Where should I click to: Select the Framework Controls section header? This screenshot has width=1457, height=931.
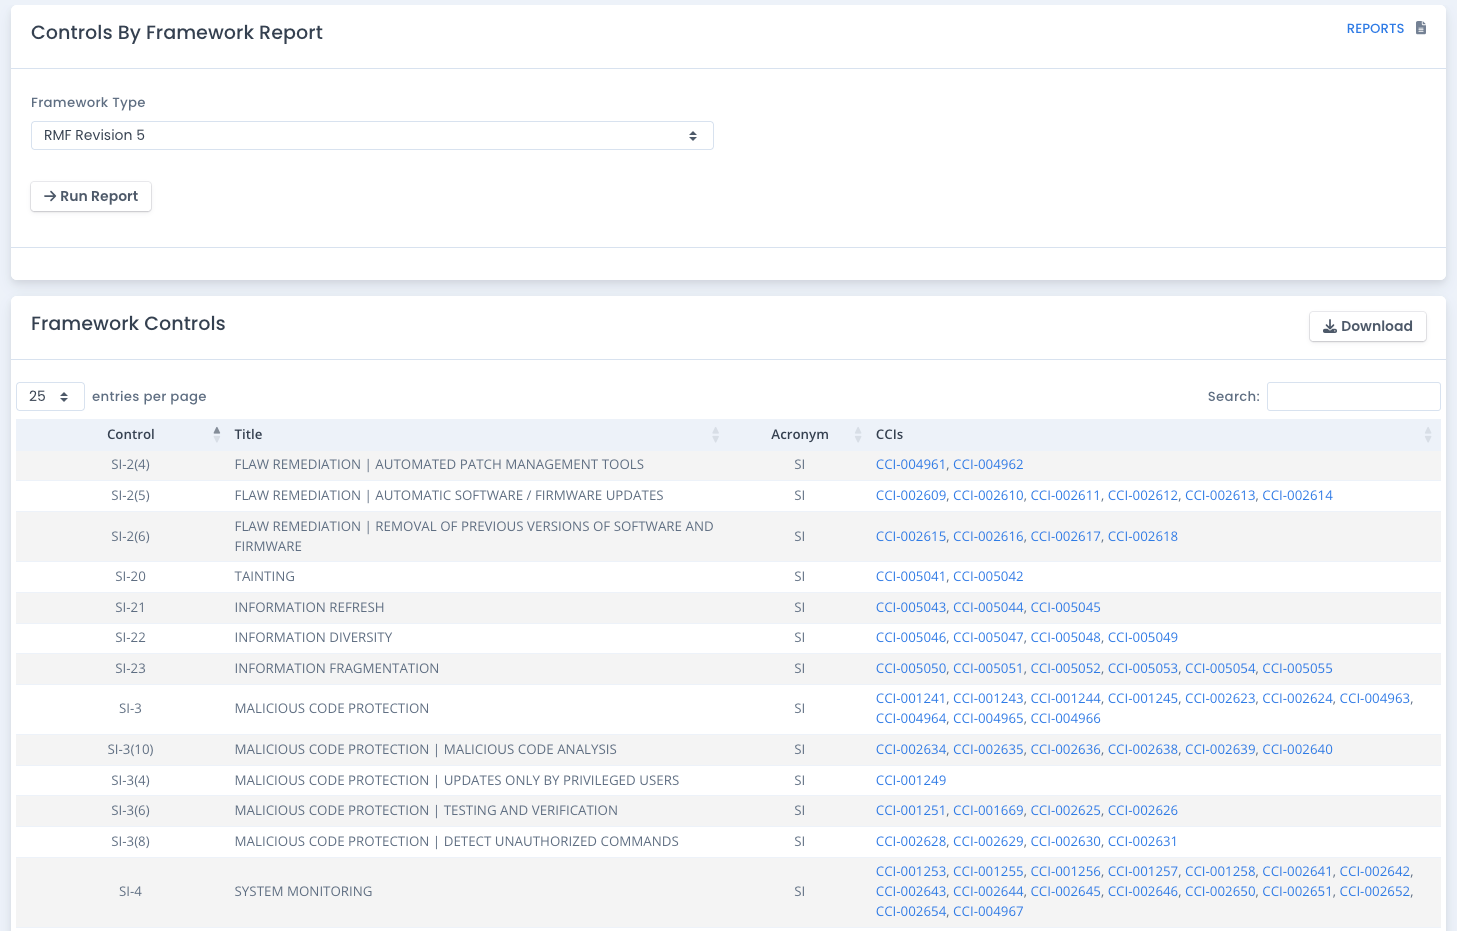tap(127, 323)
